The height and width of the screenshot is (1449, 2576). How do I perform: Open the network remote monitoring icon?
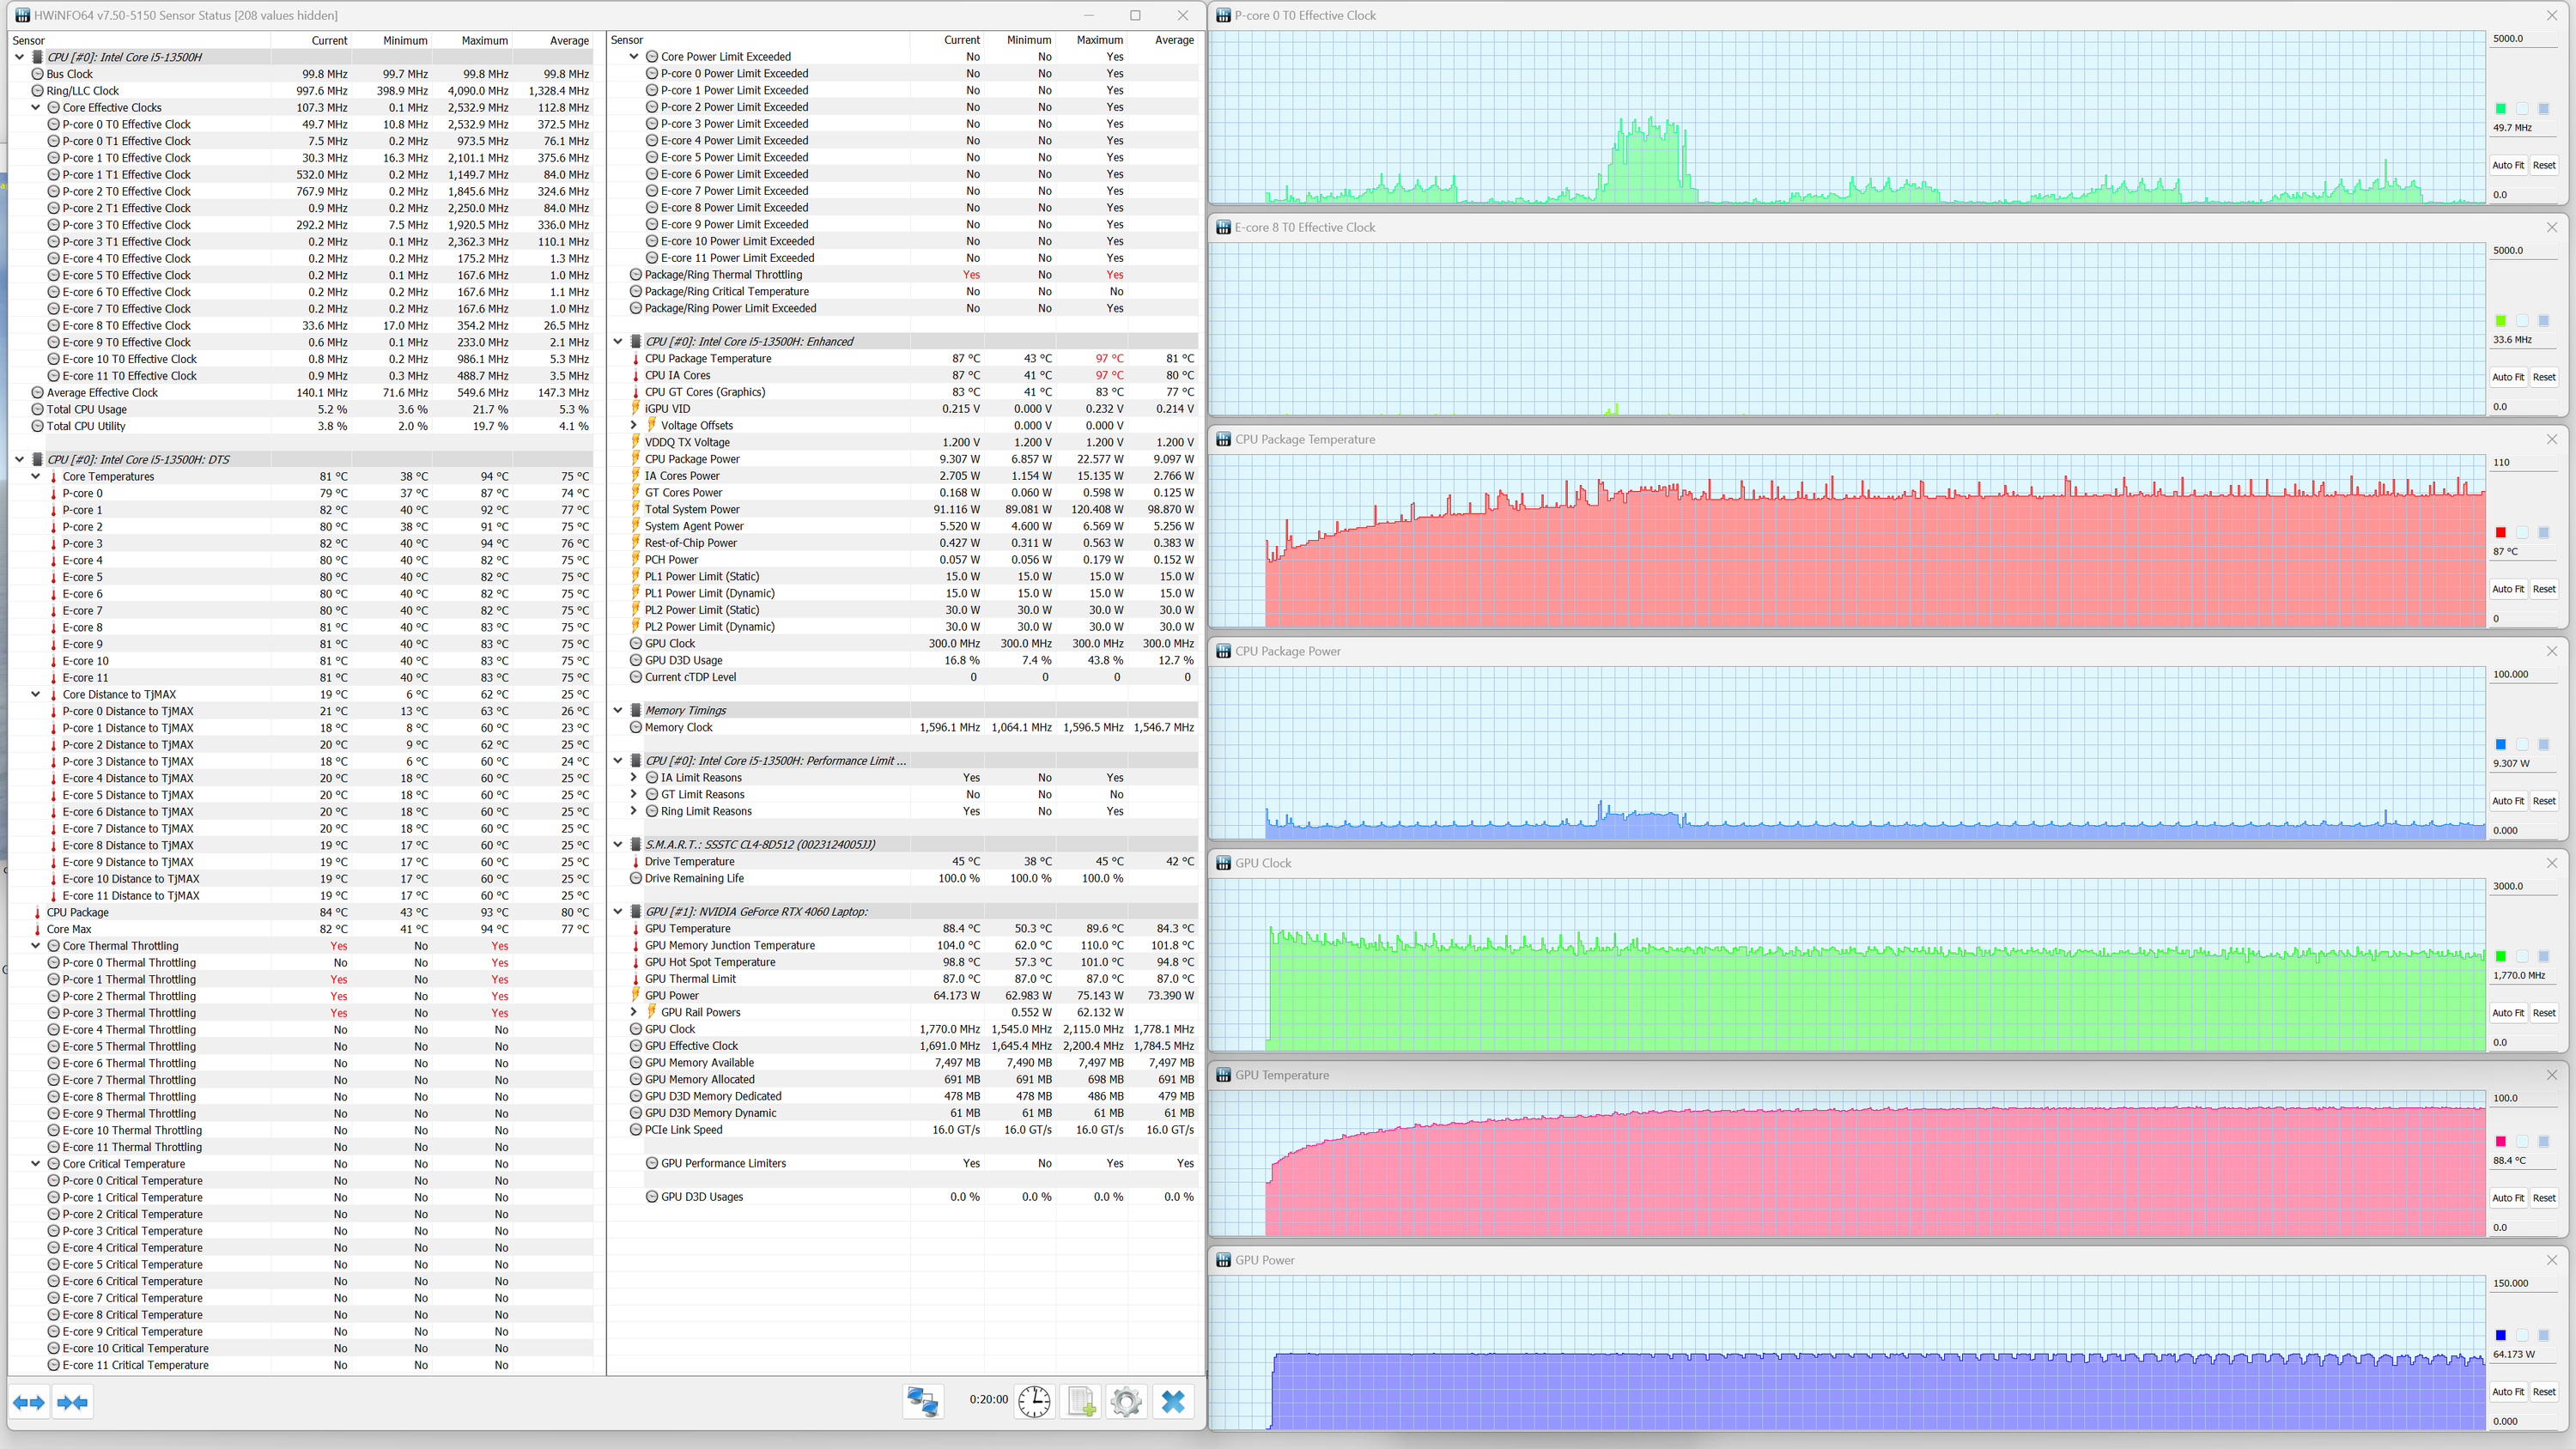tap(921, 1401)
